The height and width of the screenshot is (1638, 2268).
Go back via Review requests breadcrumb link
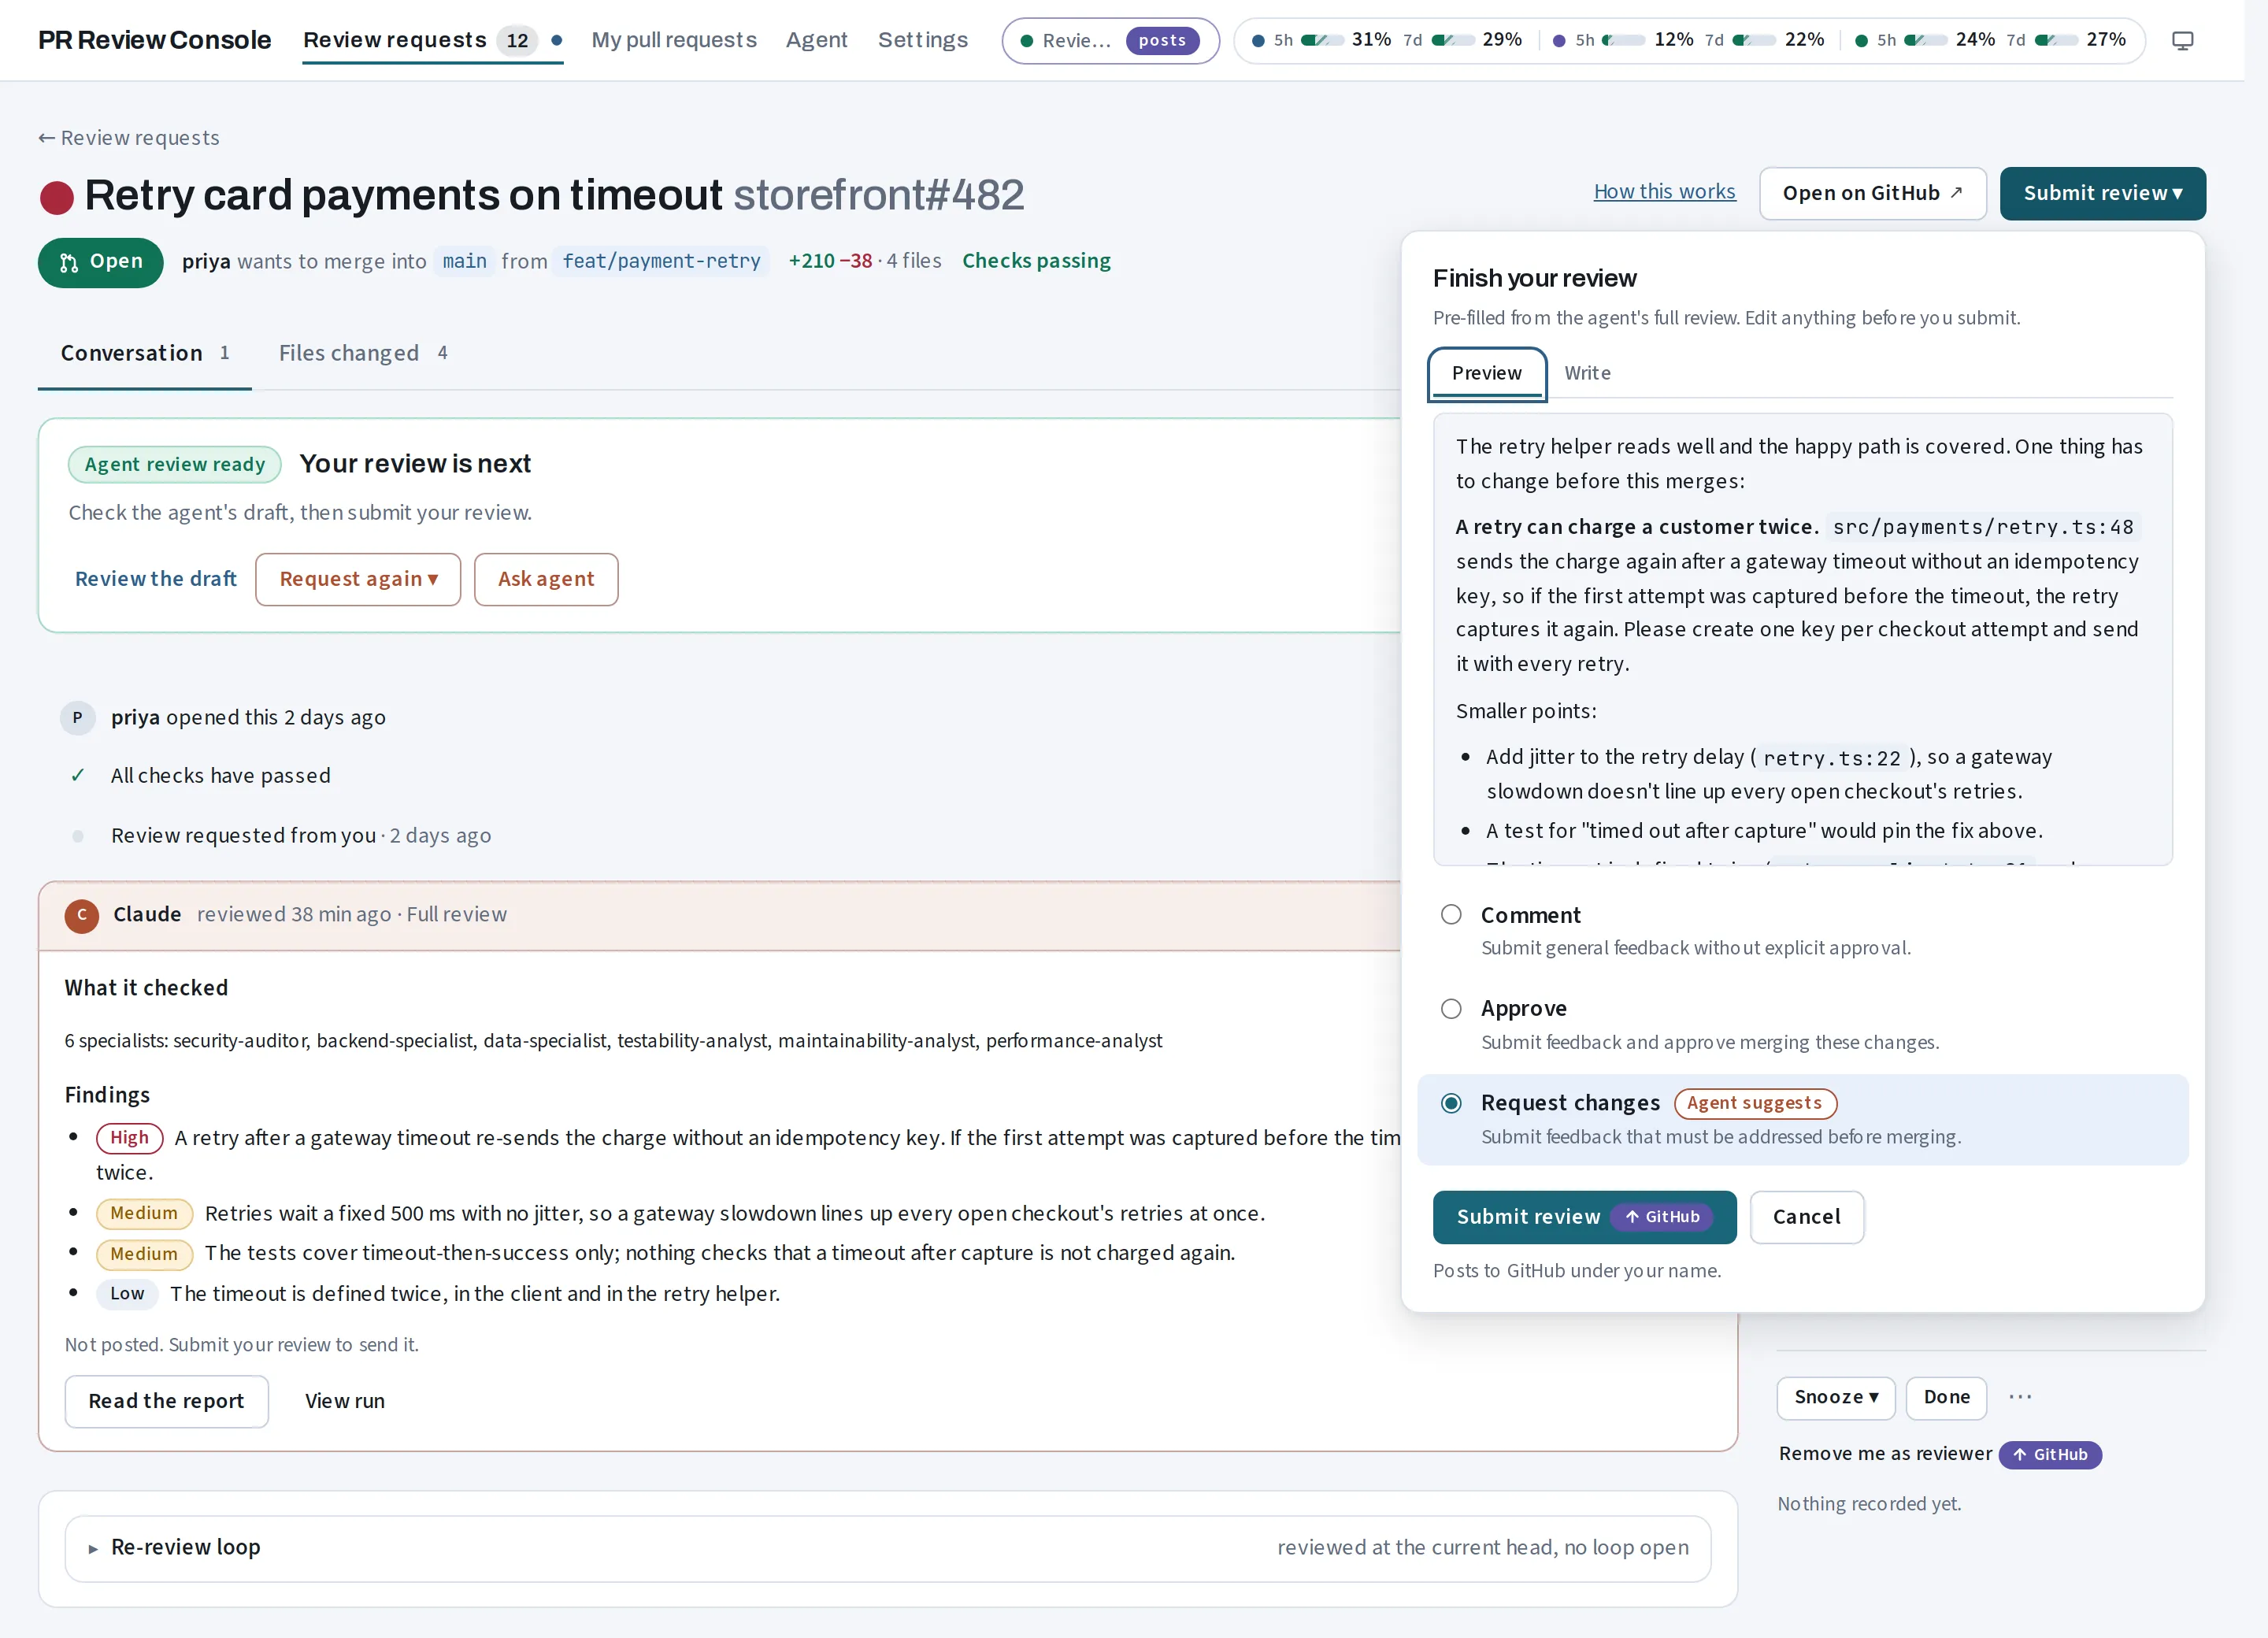click(x=129, y=138)
